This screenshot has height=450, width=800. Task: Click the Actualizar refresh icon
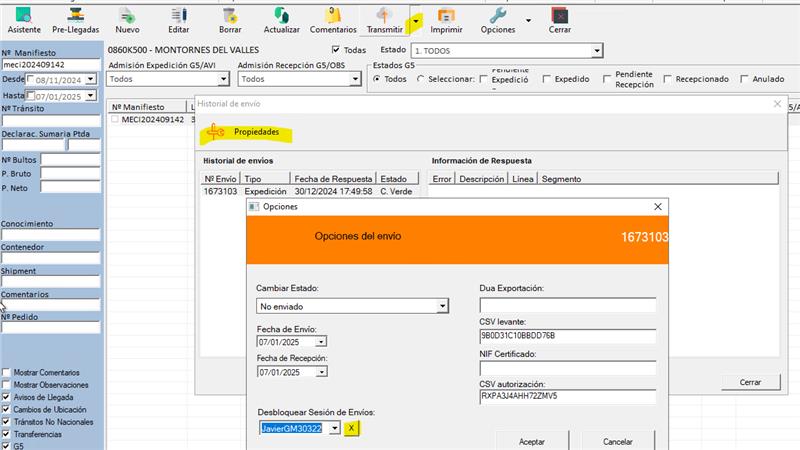pos(281,18)
